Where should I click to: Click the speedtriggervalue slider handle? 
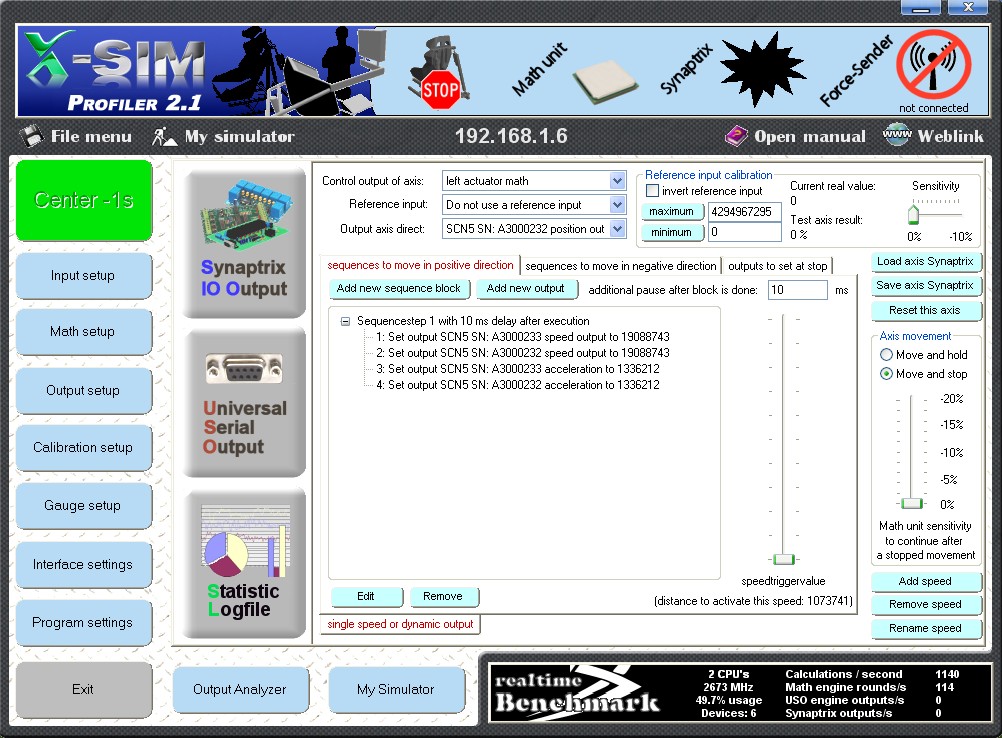(783, 559)
